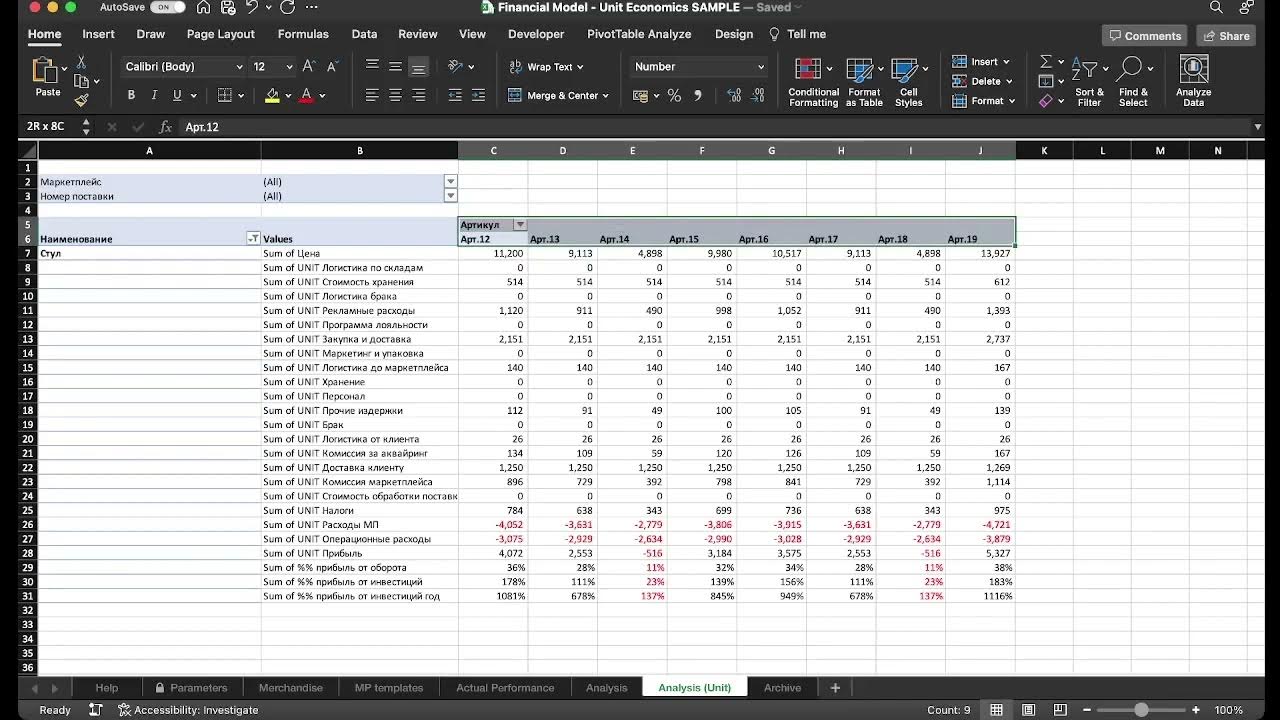
Task: Switch to Page Layout view in status bar
Action: [x=1028, y=710]
